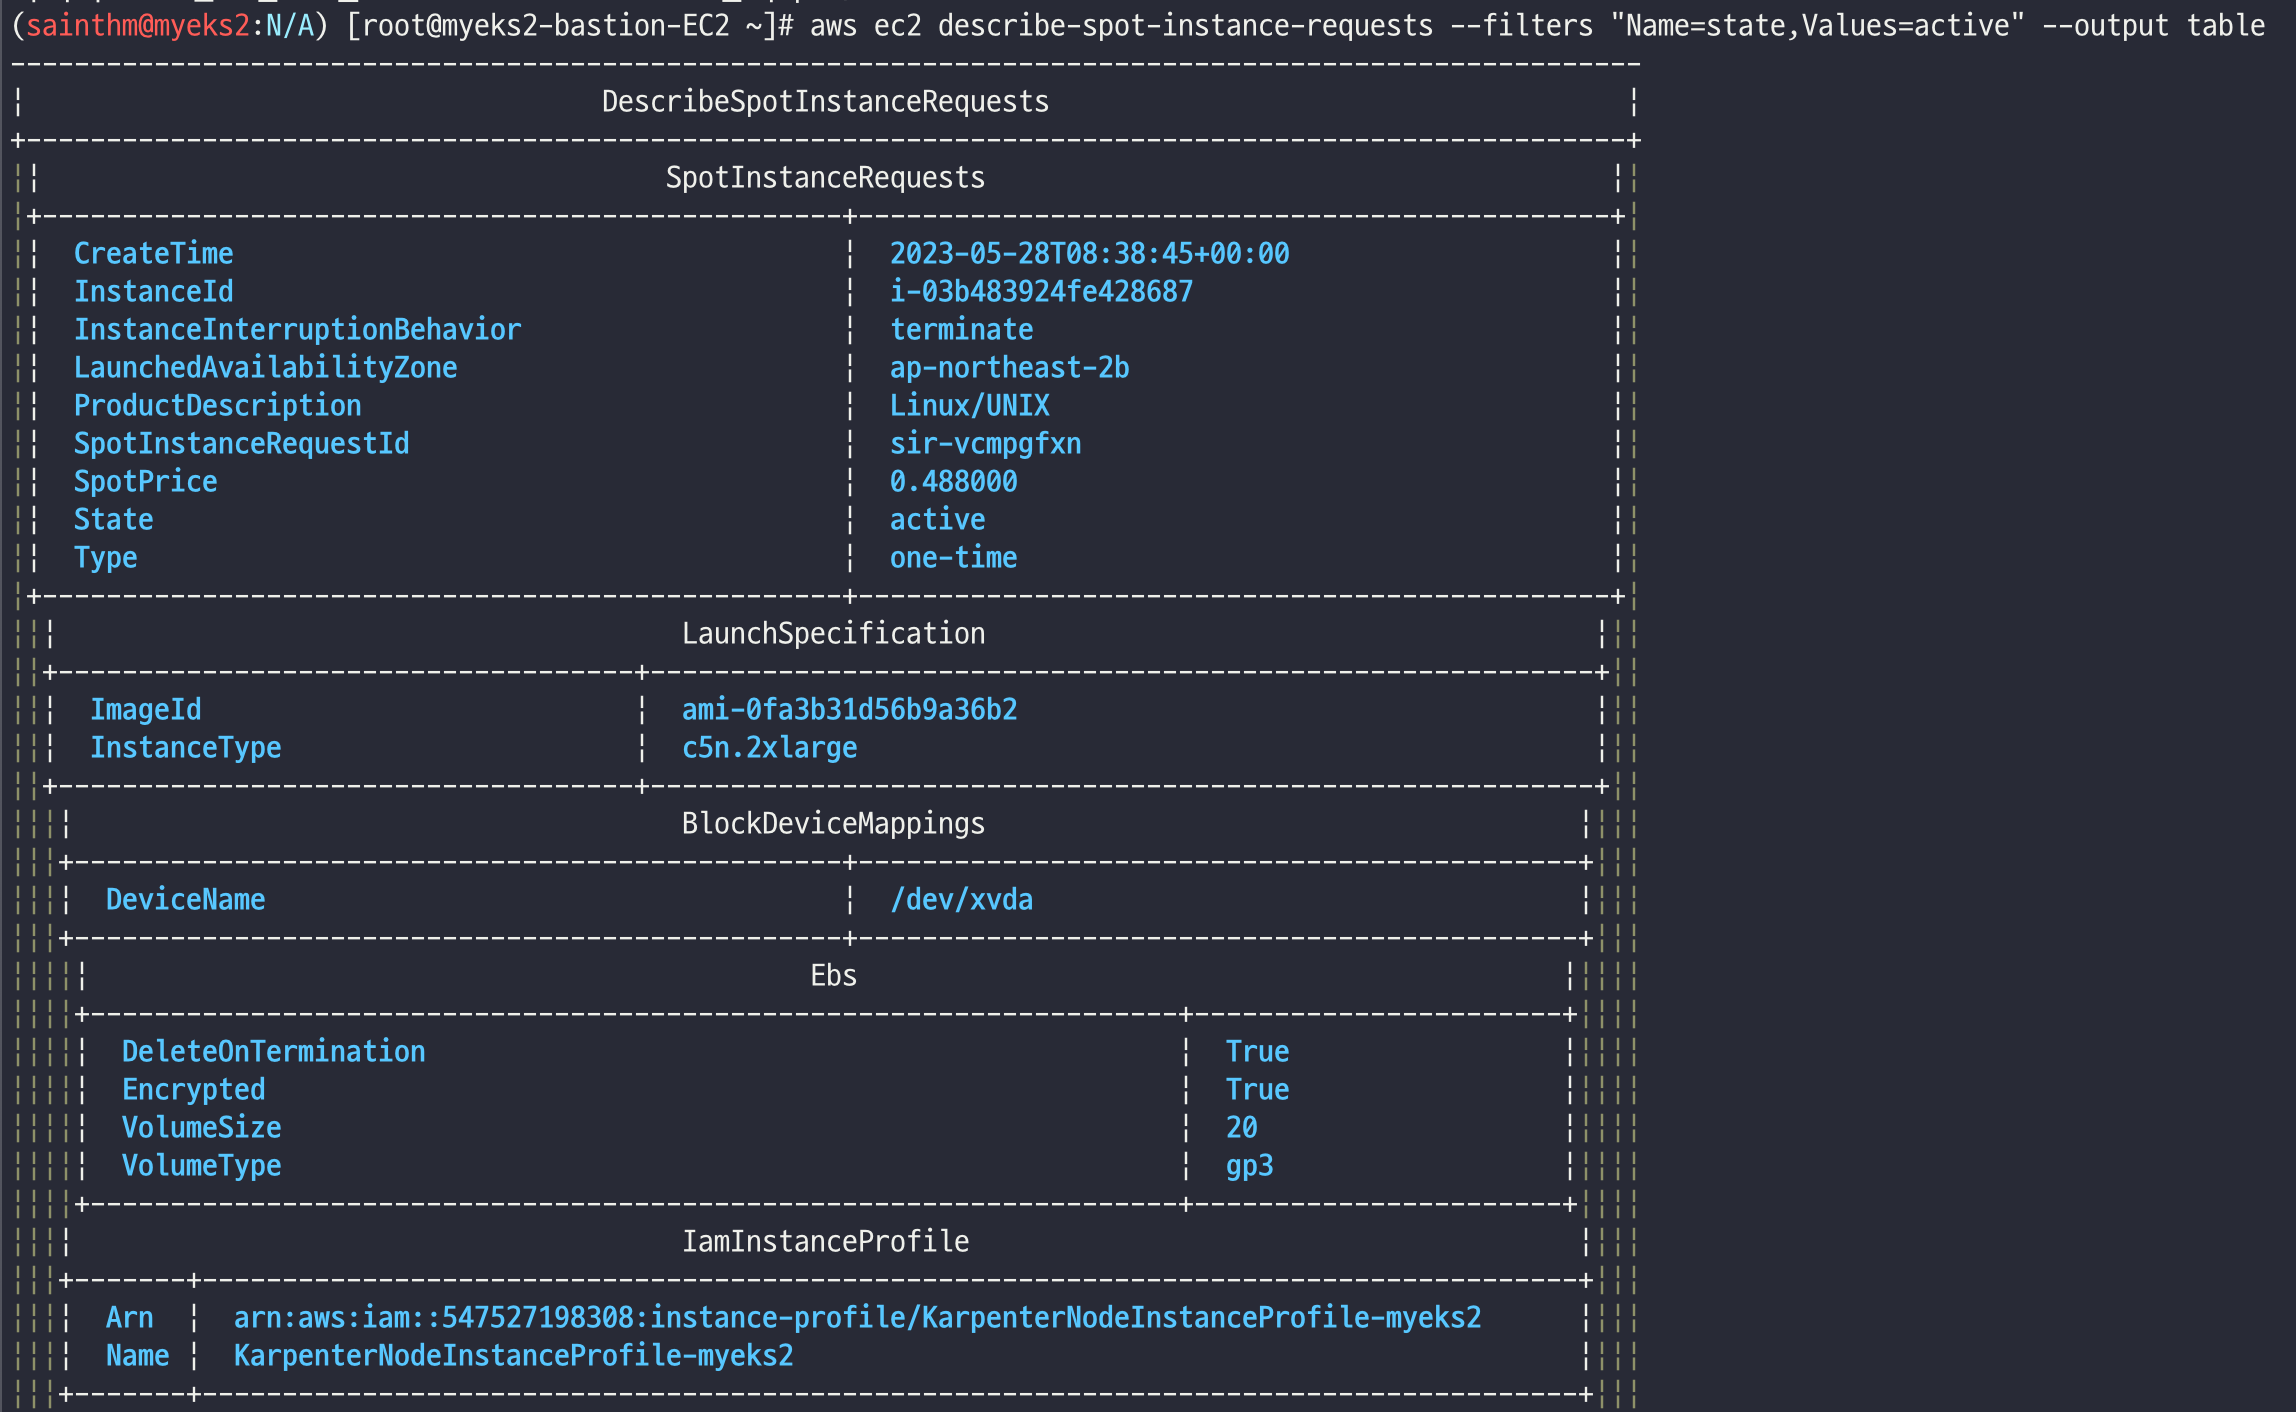Click the AMI ID ami-0fa3b31d56b9a36b2
Screen dimensions: 2296x1412
pyautogui.click(x=849, y=709)
